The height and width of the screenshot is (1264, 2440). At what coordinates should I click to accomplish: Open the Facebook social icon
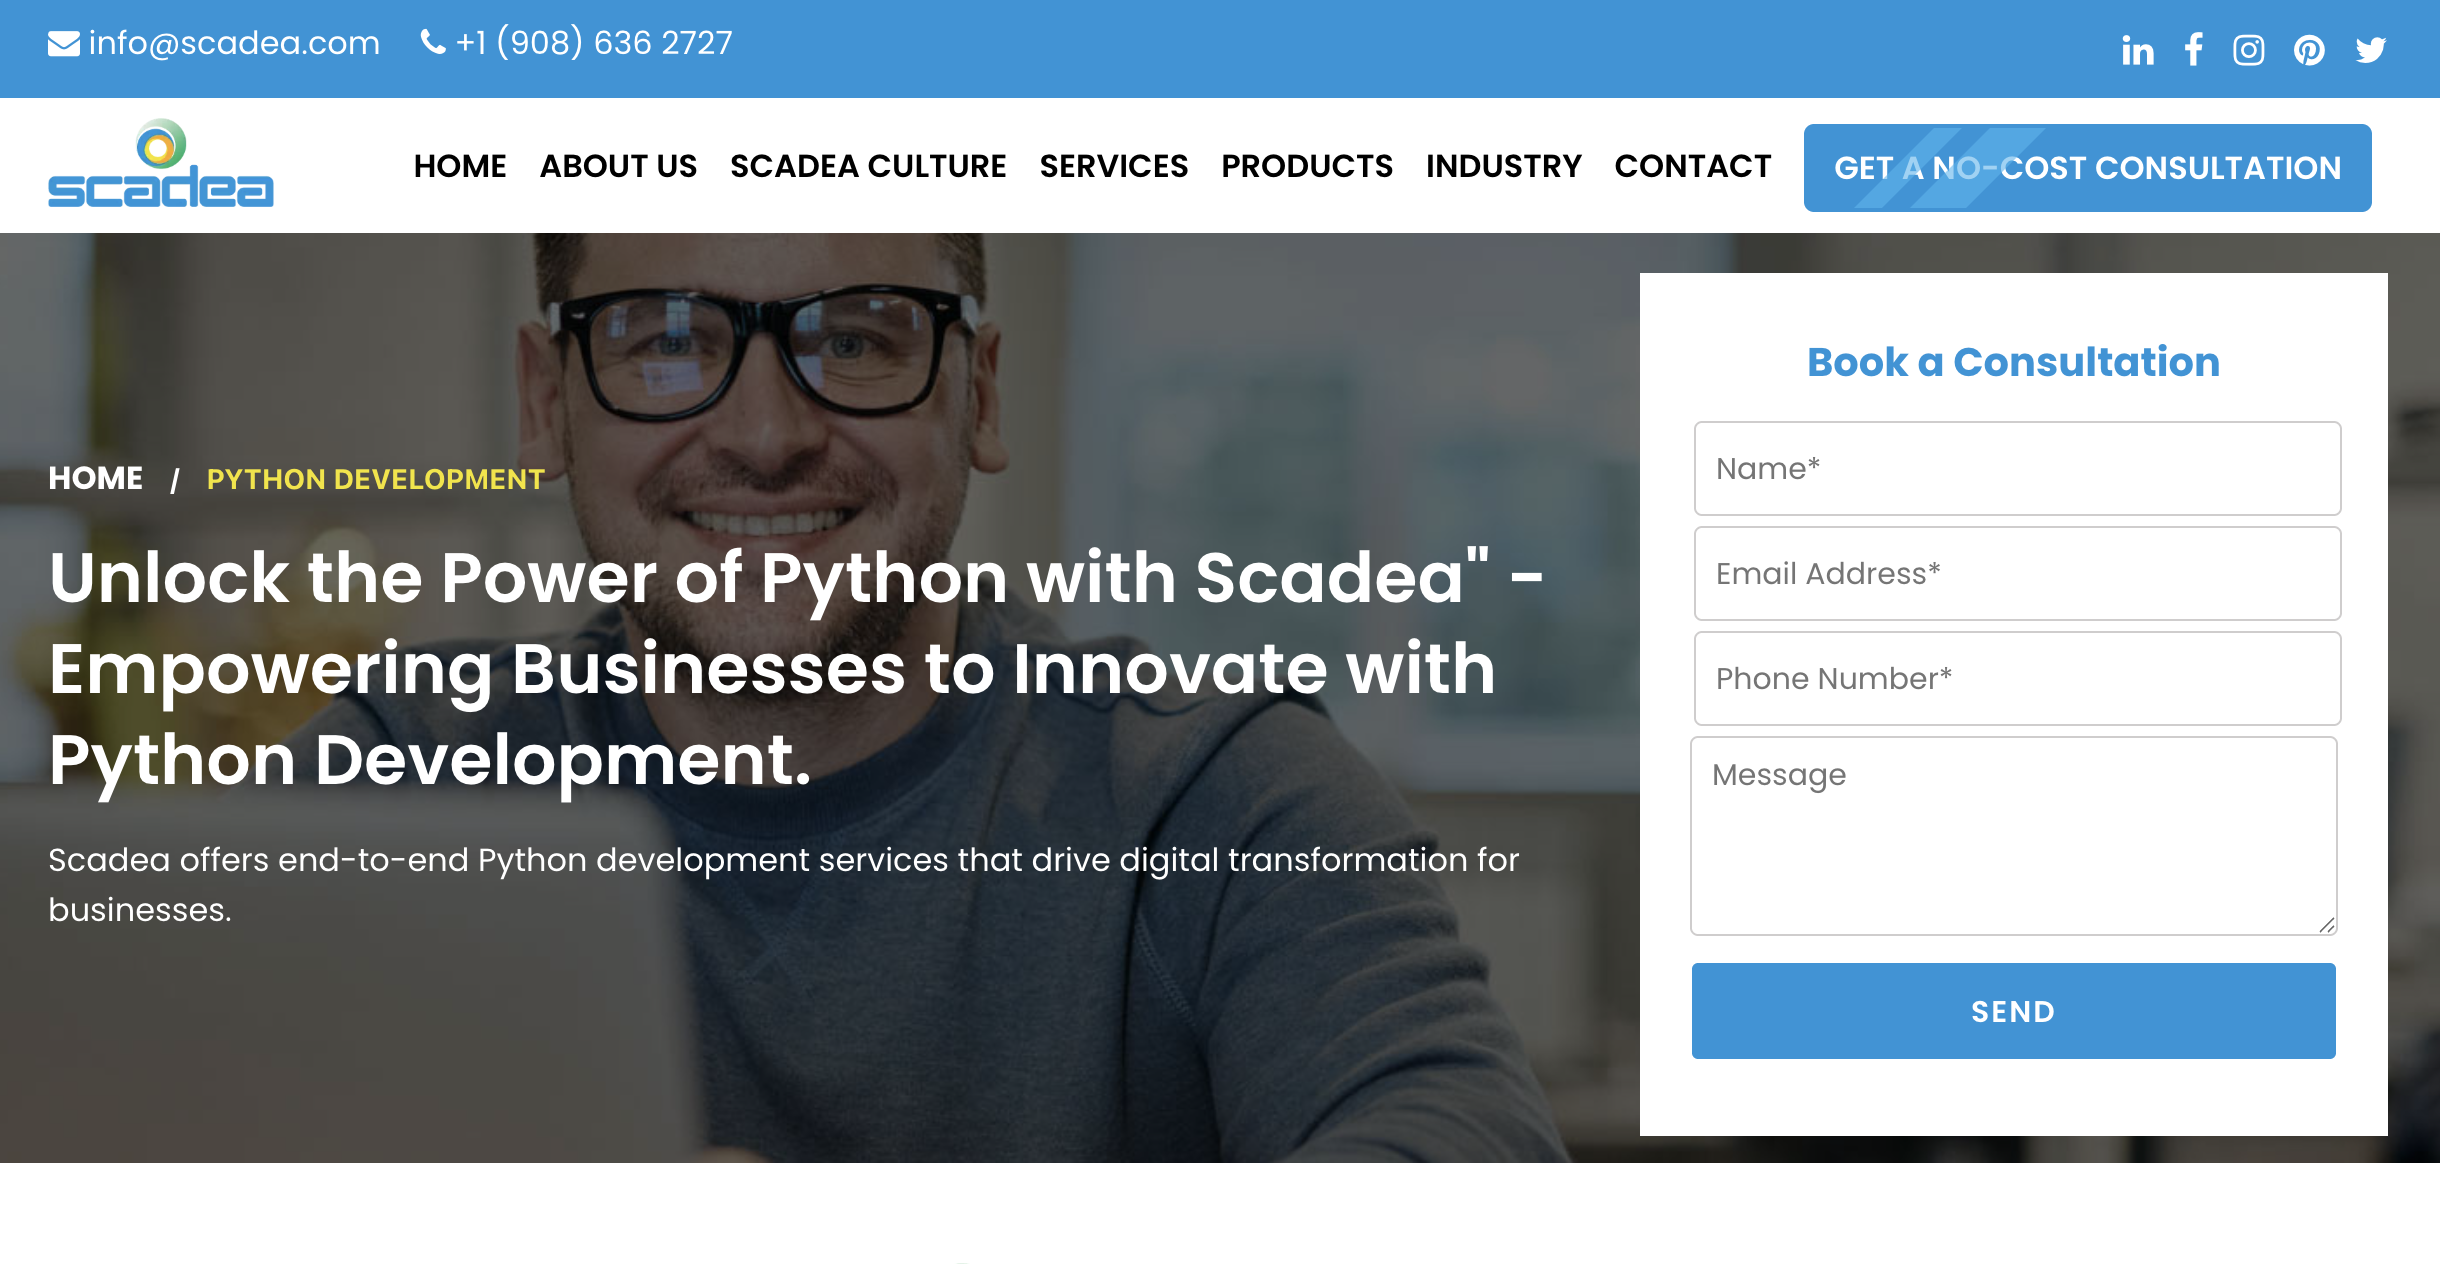pyautogui.click(x=2194, y=50)
